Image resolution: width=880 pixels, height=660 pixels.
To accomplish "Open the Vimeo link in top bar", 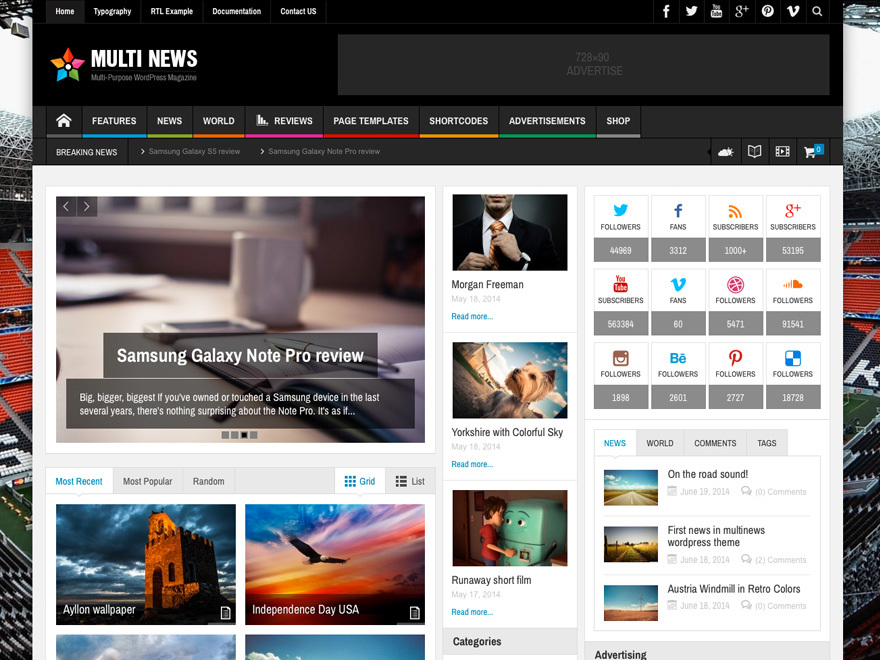I will point(792,11).
